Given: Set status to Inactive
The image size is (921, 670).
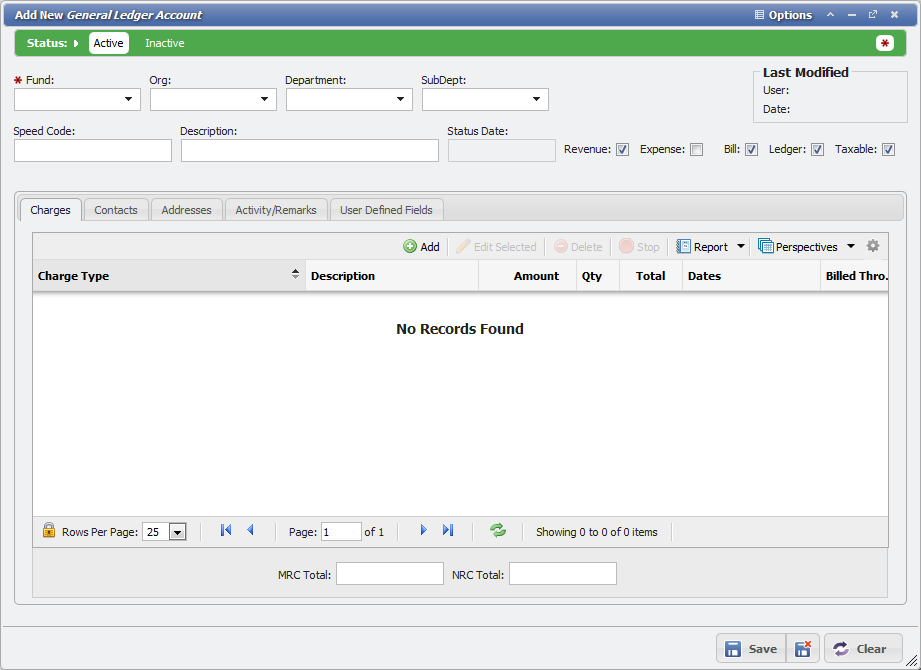Looking at the screenshot, I should point(164,43).
